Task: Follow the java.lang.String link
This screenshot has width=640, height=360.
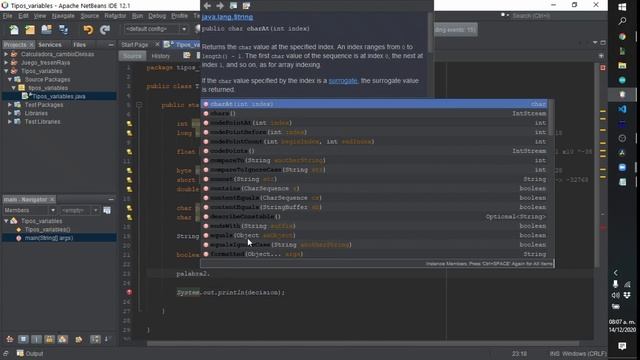Action: tap(227, 17)
